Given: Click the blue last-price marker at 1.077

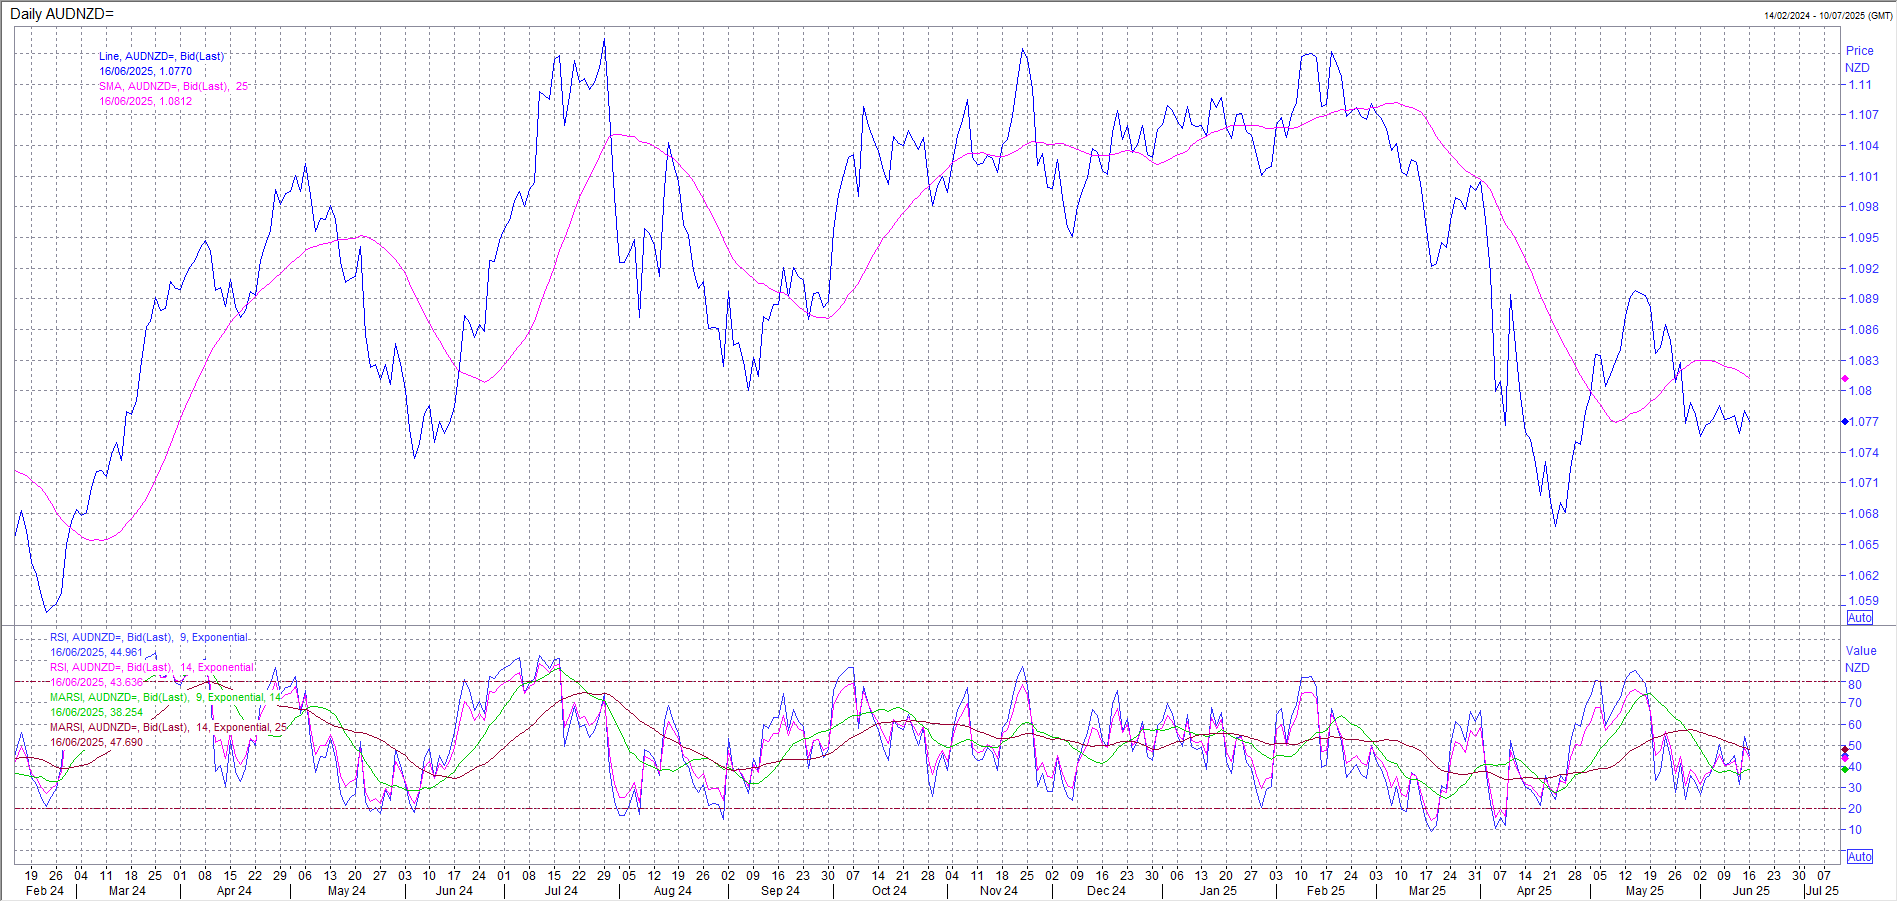Looking at the screenshot, I should (1845, 421).
